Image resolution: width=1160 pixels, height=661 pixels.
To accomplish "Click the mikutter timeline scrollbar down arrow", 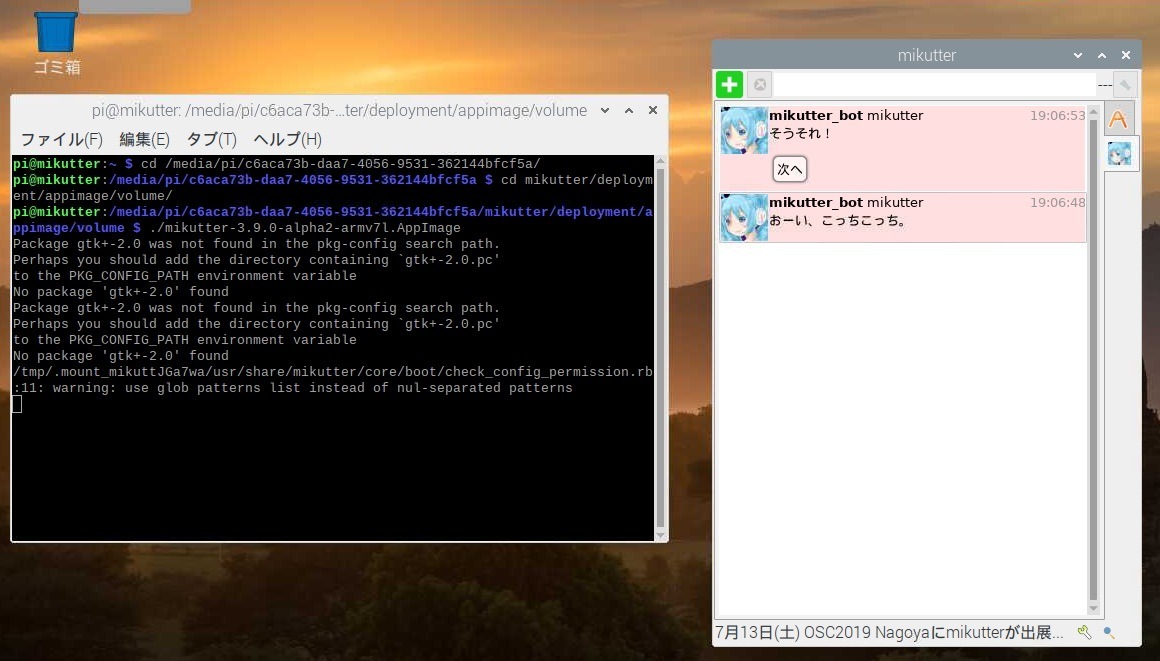I will point(1093,608).
